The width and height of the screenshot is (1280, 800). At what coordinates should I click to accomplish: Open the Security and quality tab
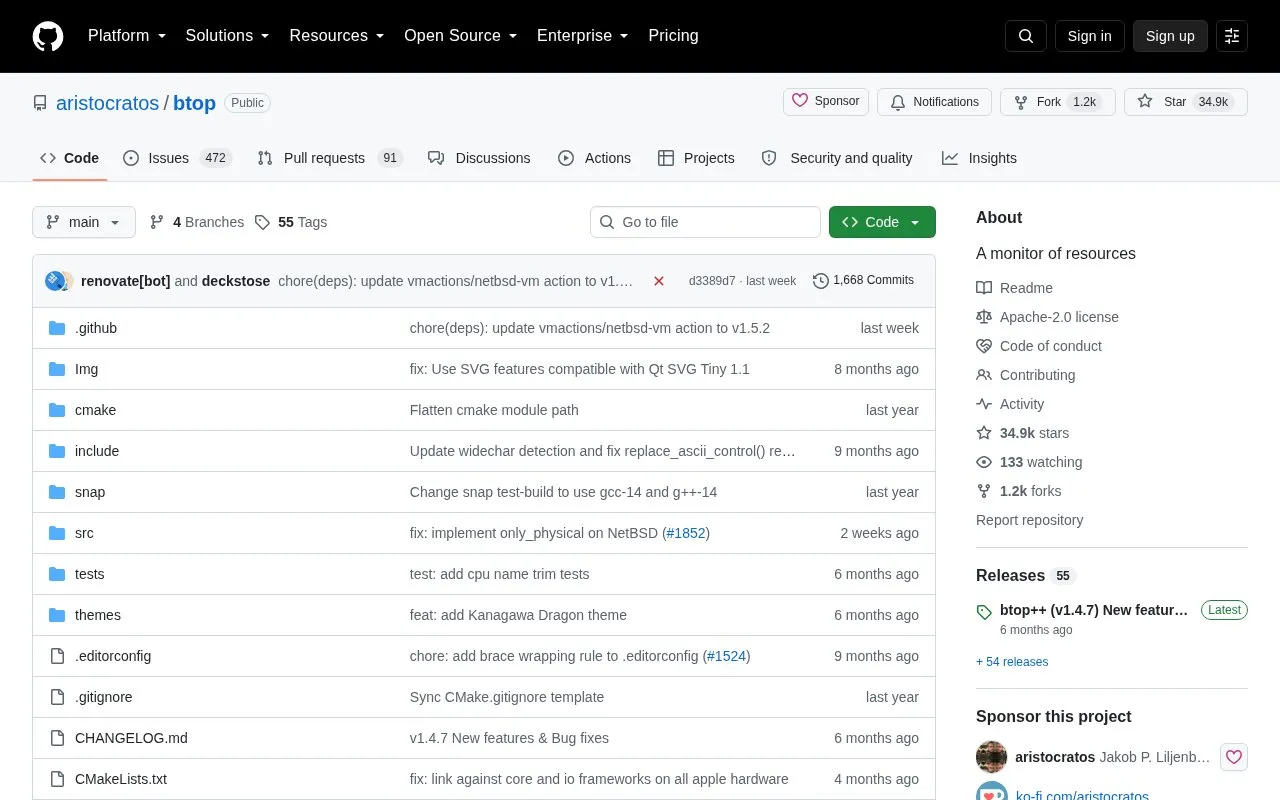click(837, 158)
